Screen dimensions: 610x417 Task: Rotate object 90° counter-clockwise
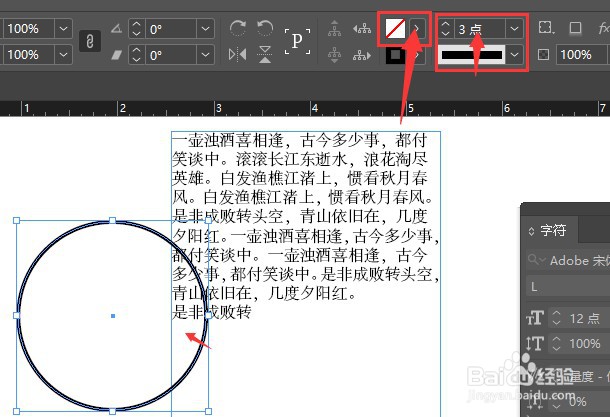pos(265,28)
